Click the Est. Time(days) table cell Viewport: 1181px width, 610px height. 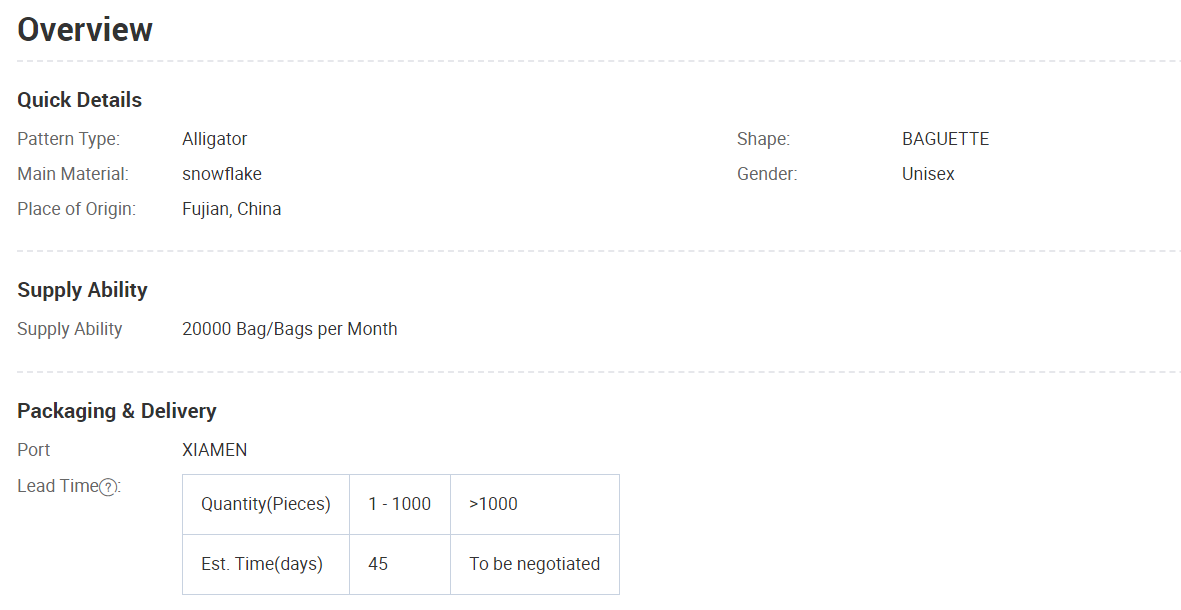(266, 565)
